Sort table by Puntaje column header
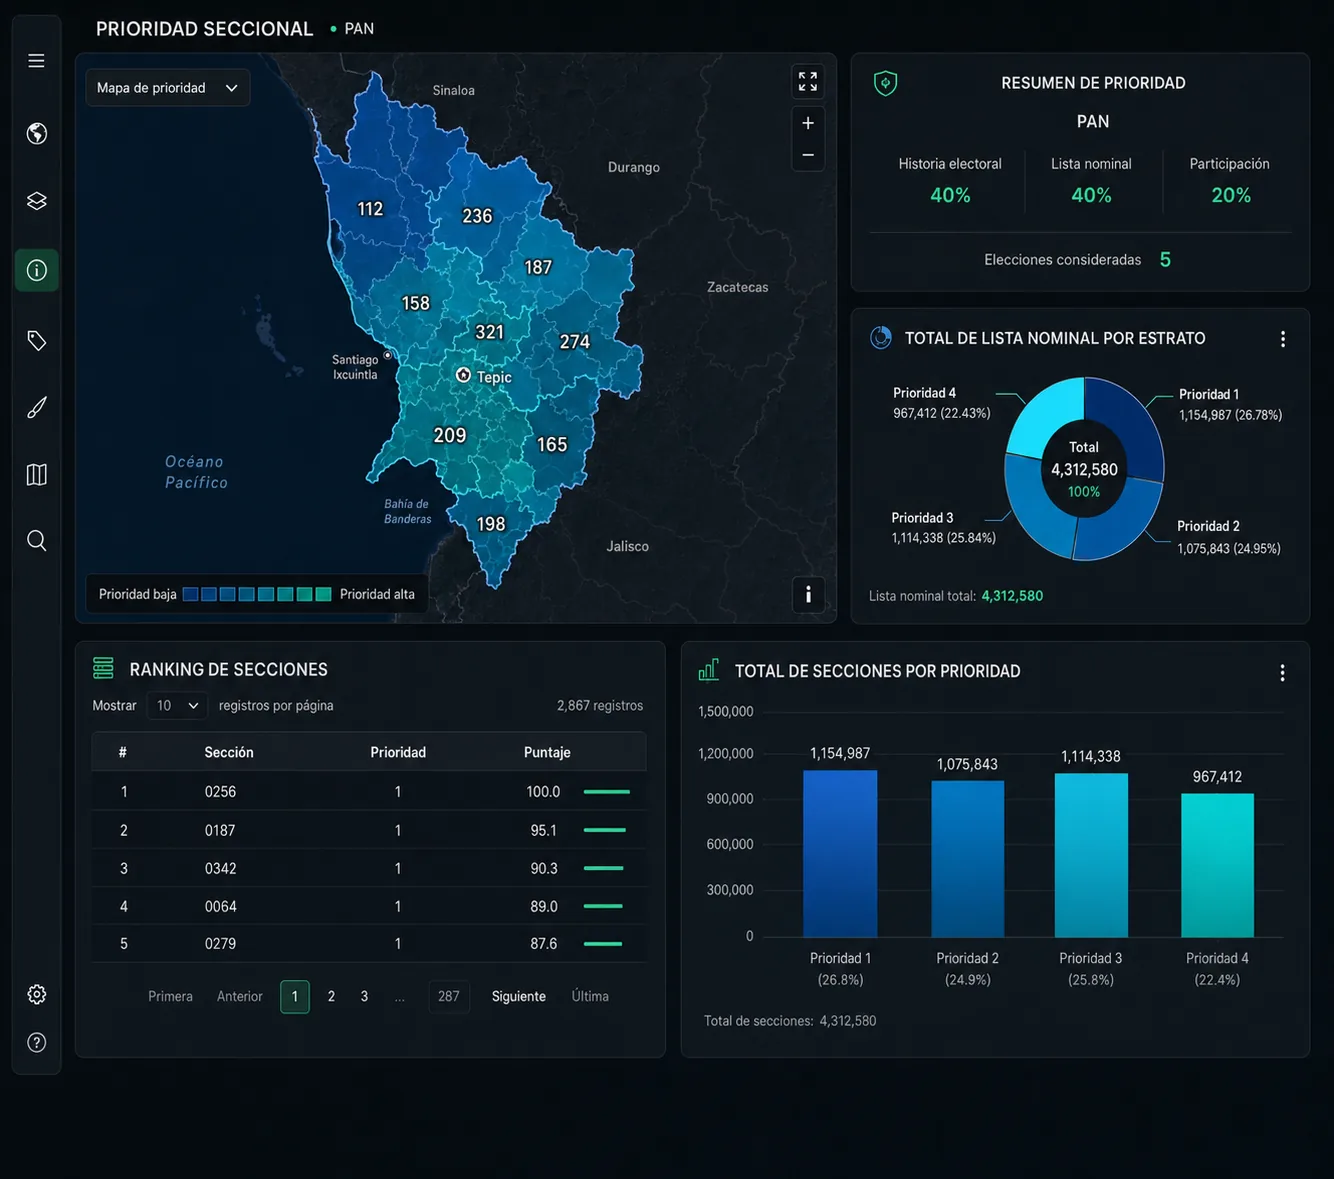1334x1179 pixels. tap(547, 752)
